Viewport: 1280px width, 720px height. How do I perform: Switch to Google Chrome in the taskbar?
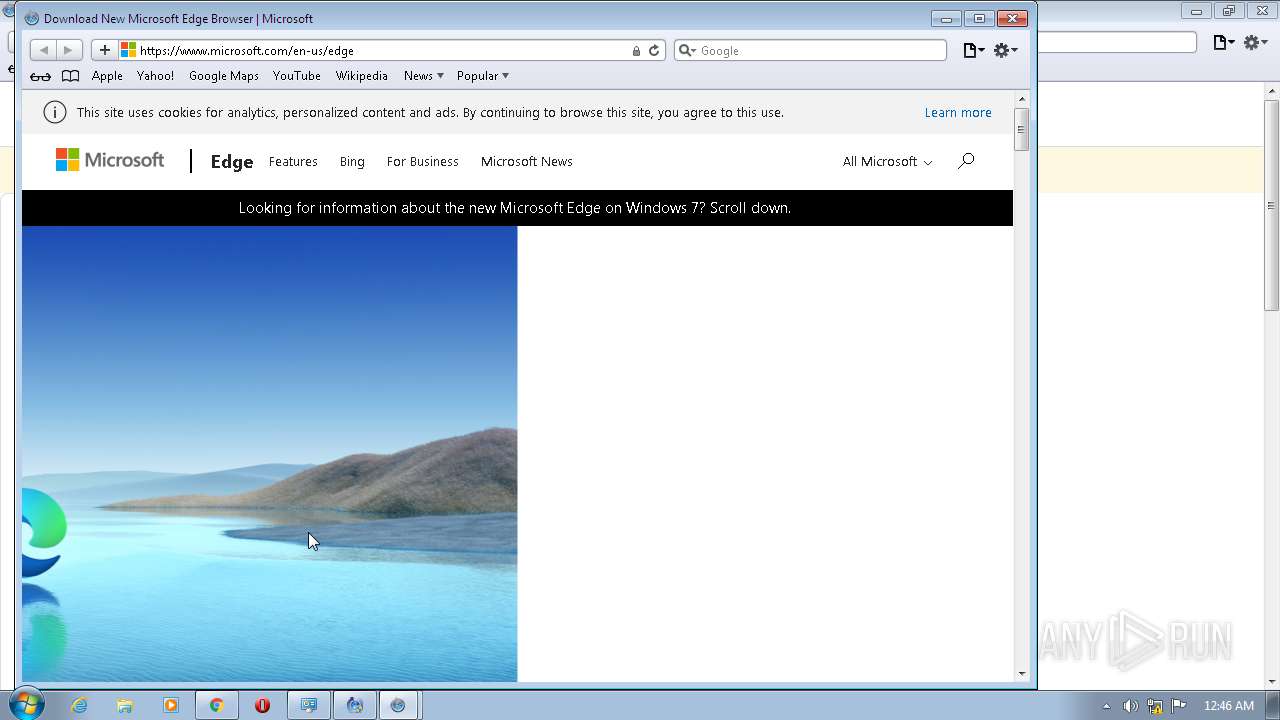[x=216, y=705]
